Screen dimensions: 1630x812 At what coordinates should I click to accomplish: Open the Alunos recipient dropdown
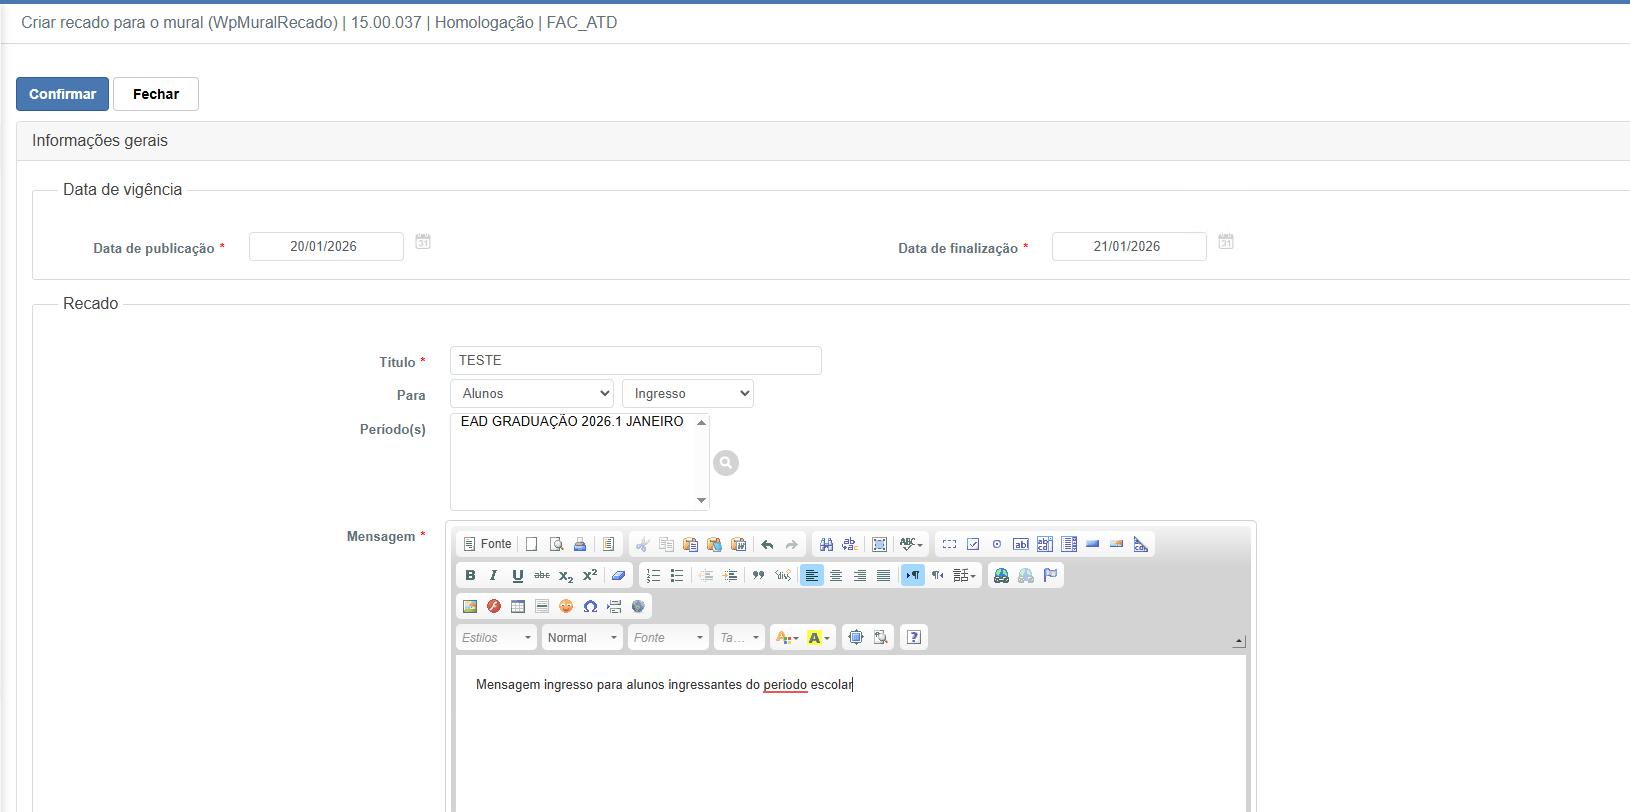pos(531,394)
